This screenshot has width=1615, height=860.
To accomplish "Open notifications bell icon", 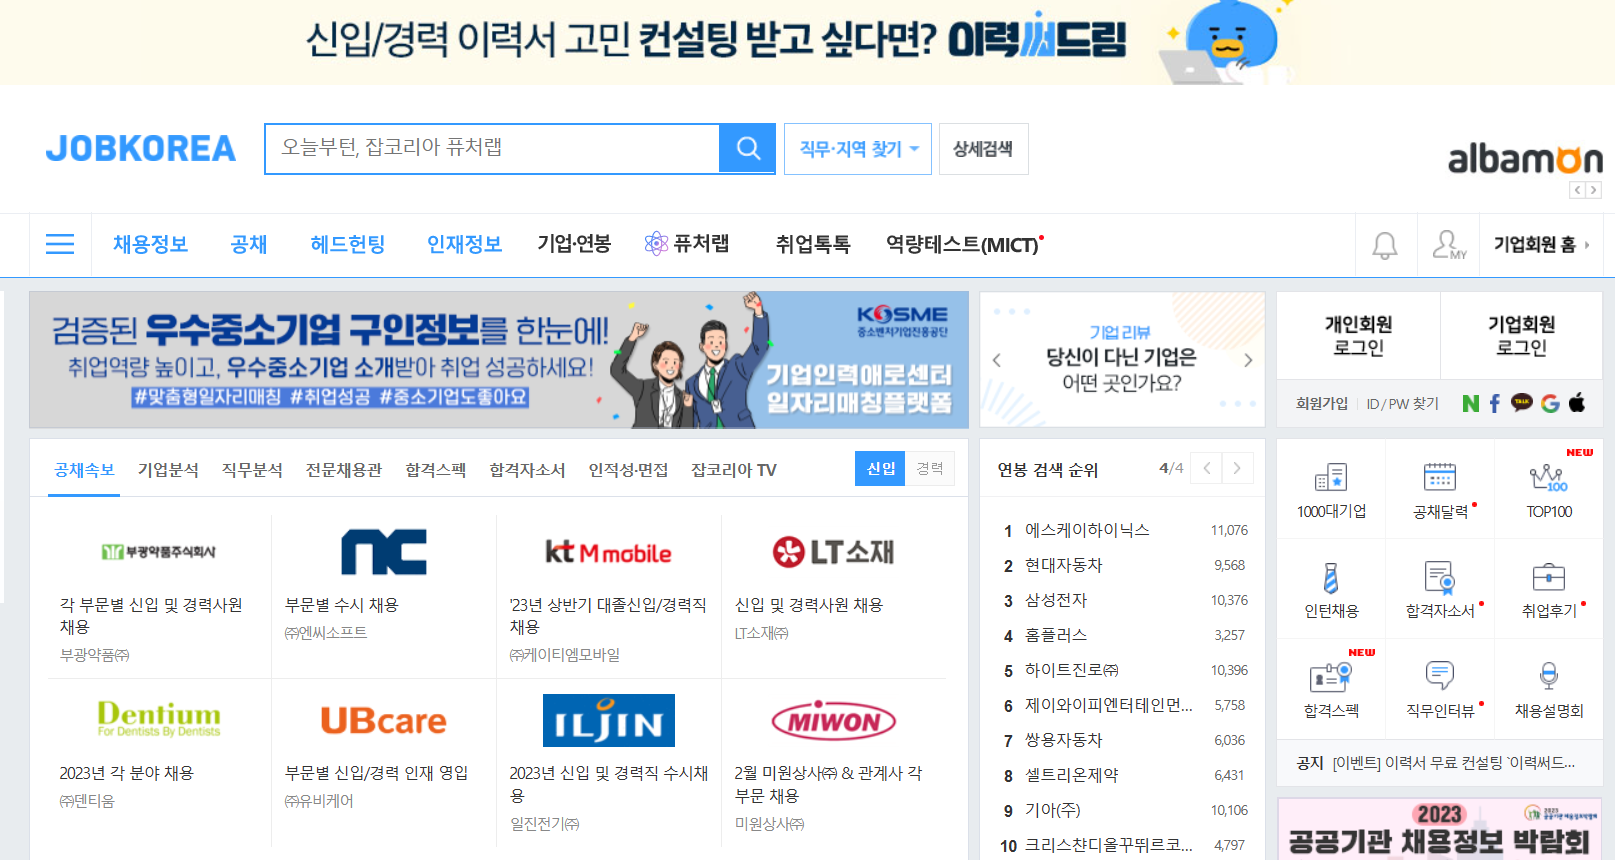I will (x=1385, y=245).
